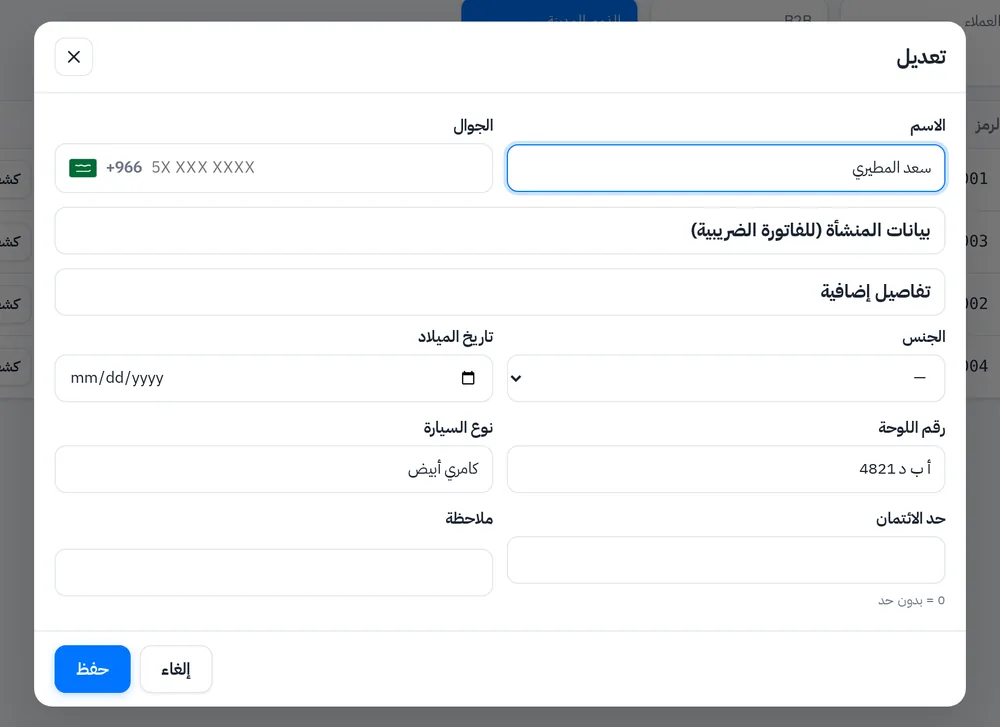
Task: Click the نوع السيارة field كامري أبيض
Action: coord(274,469)
